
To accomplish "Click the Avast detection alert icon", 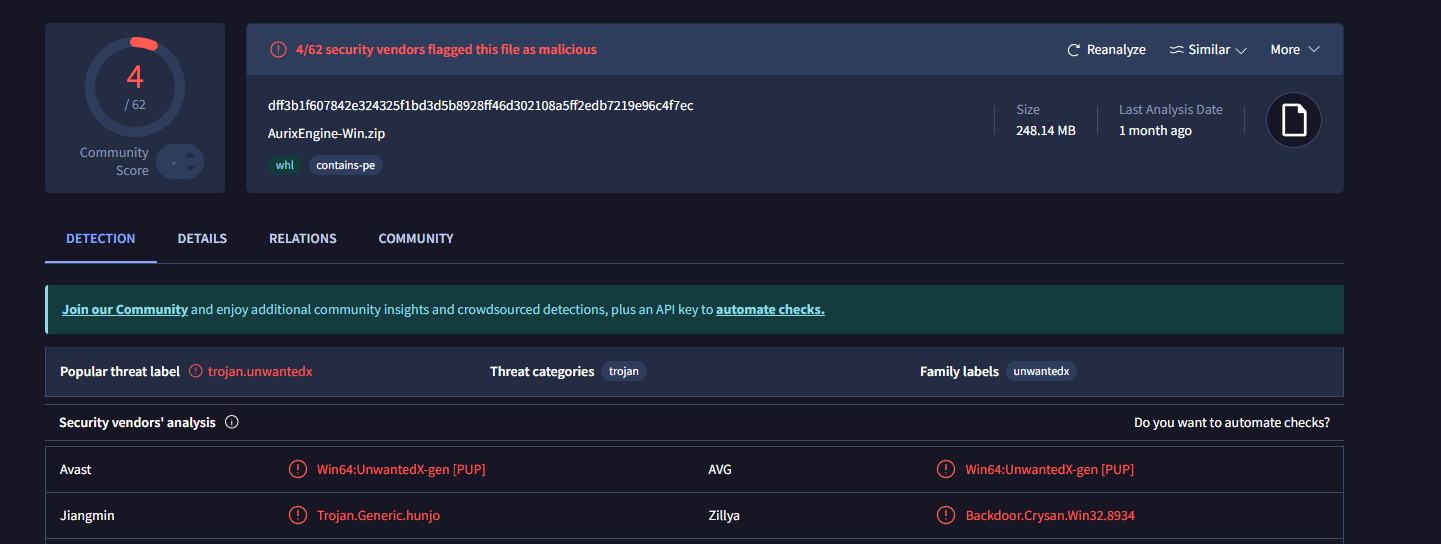I will [x=297, y=469].
